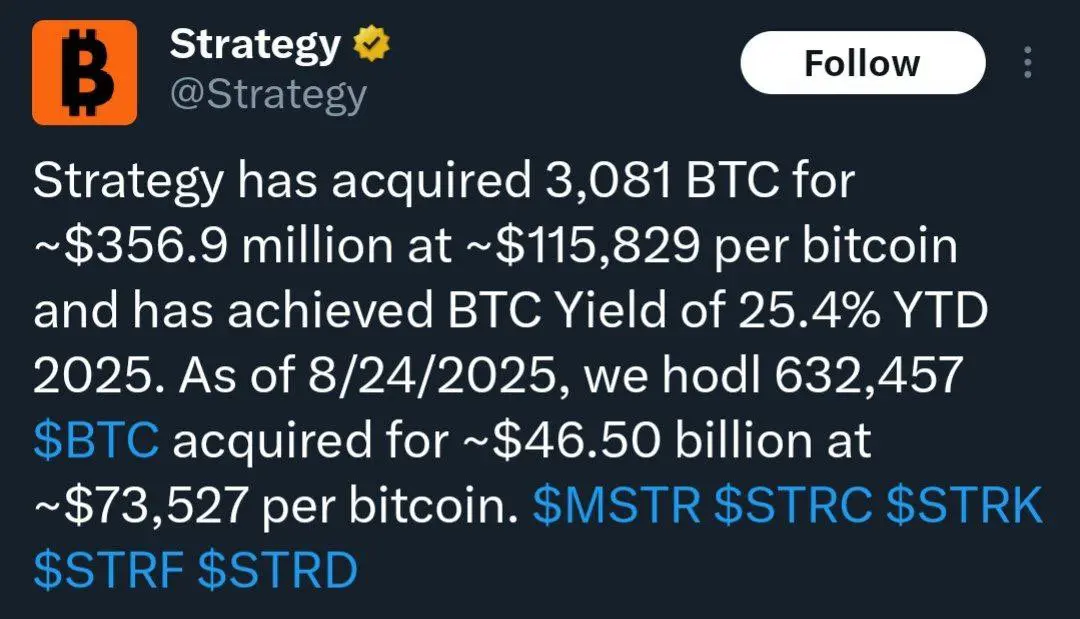Open the $MSTR cashtag link
The image size is (1080, 619).
617,505
